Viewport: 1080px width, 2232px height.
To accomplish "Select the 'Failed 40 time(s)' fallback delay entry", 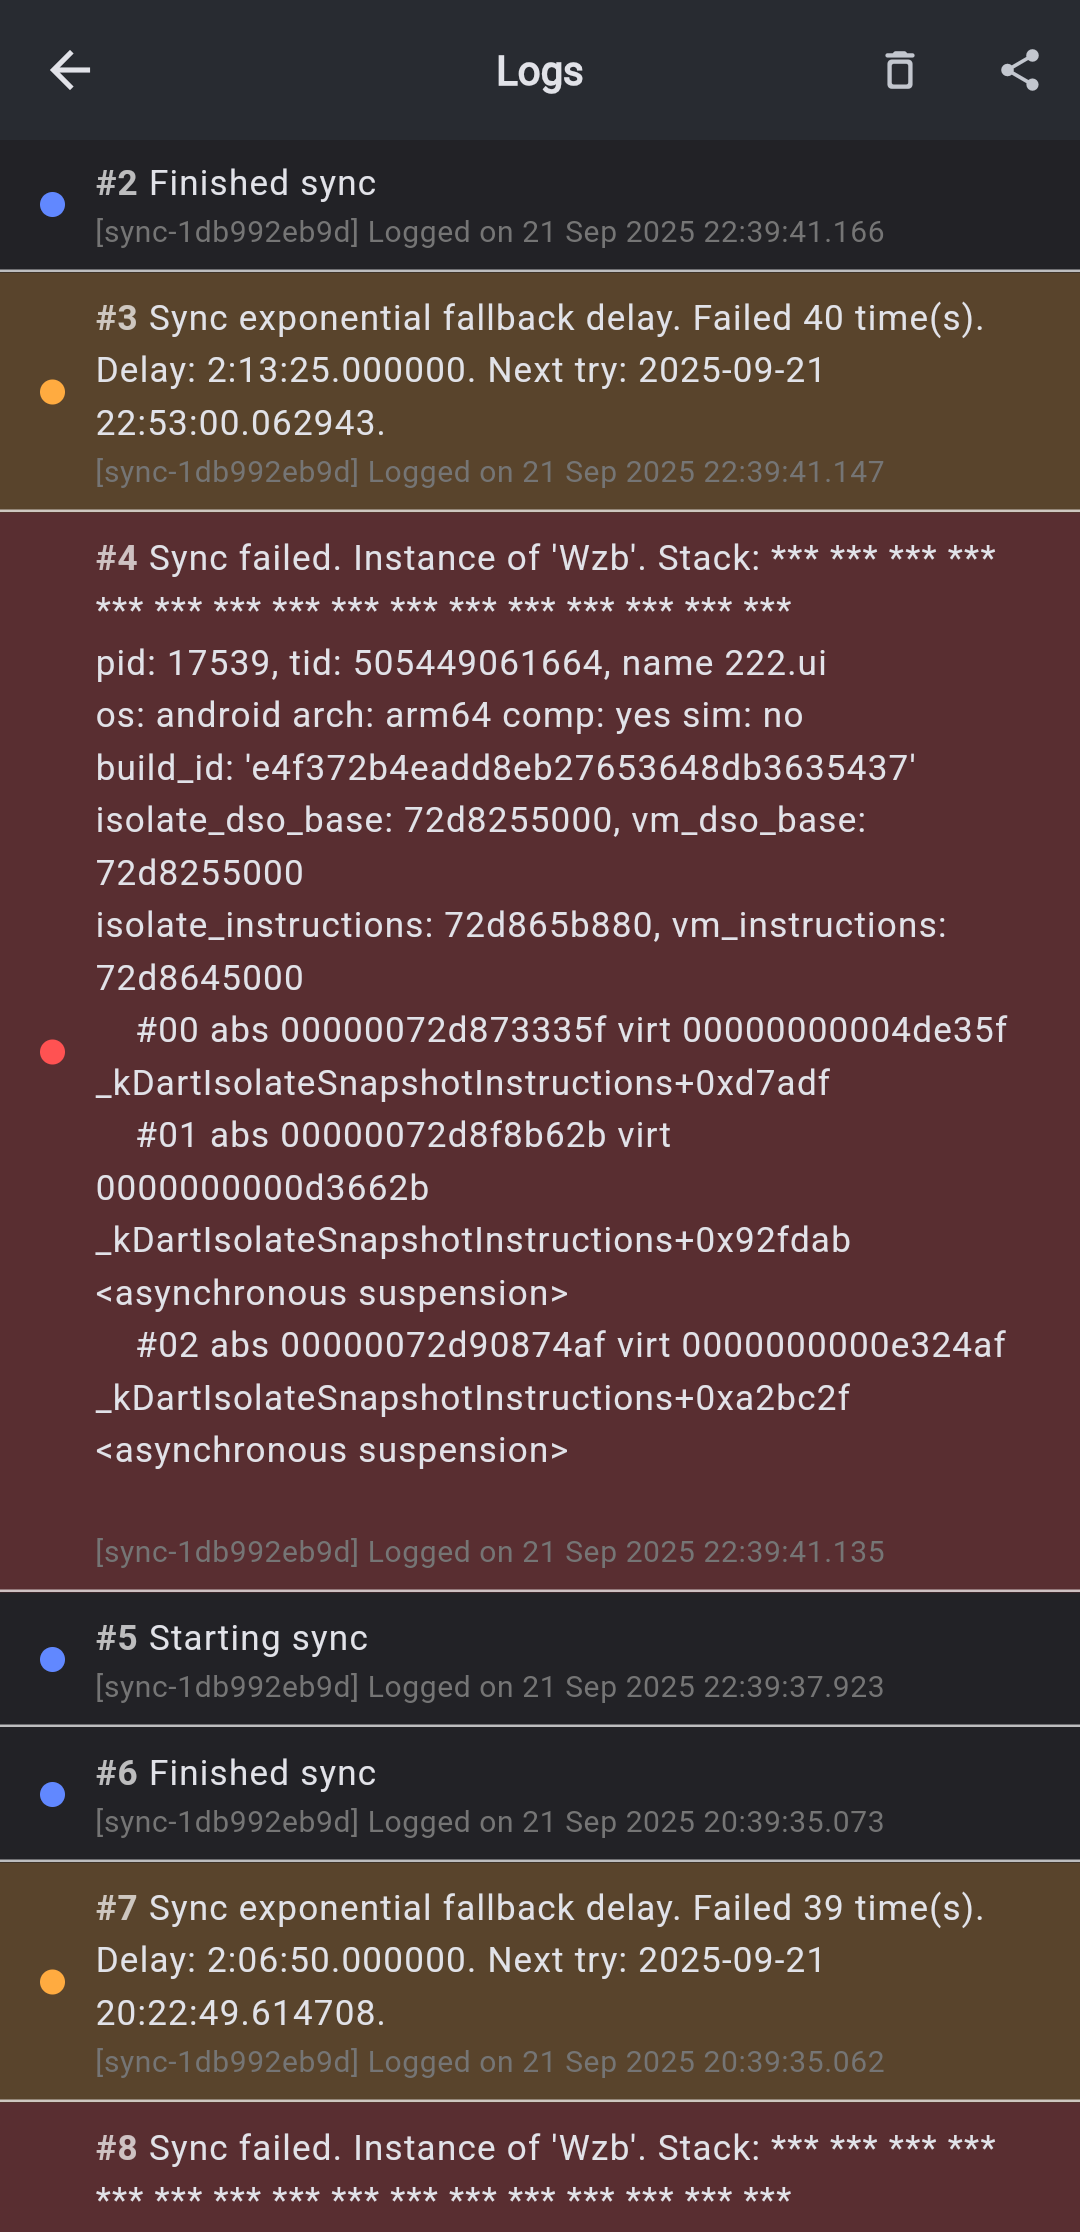I will (x=540, y=370).
